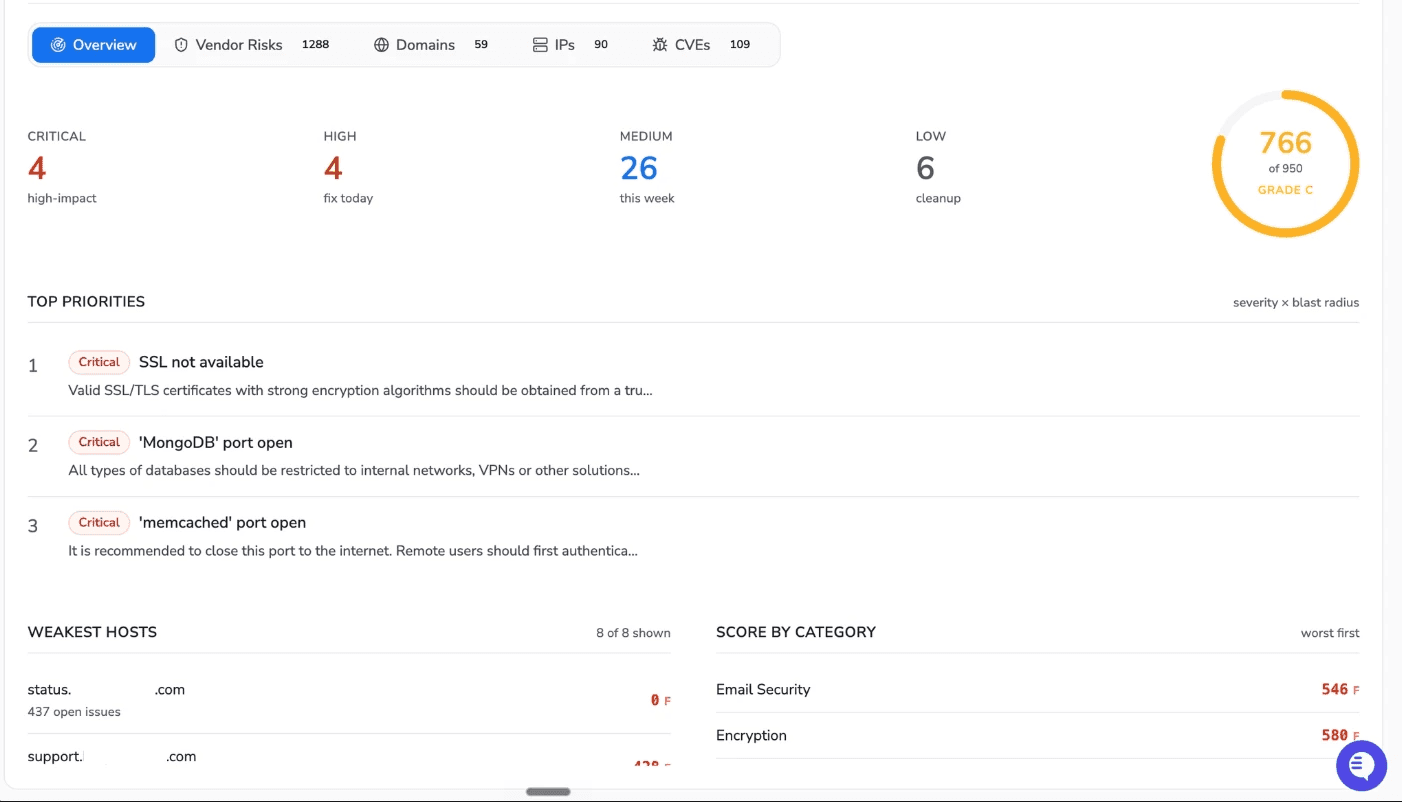This screenshot has height=802, width=1402.
Task: Click the Critical badge on MongoDB row
Action: point(99,442)
